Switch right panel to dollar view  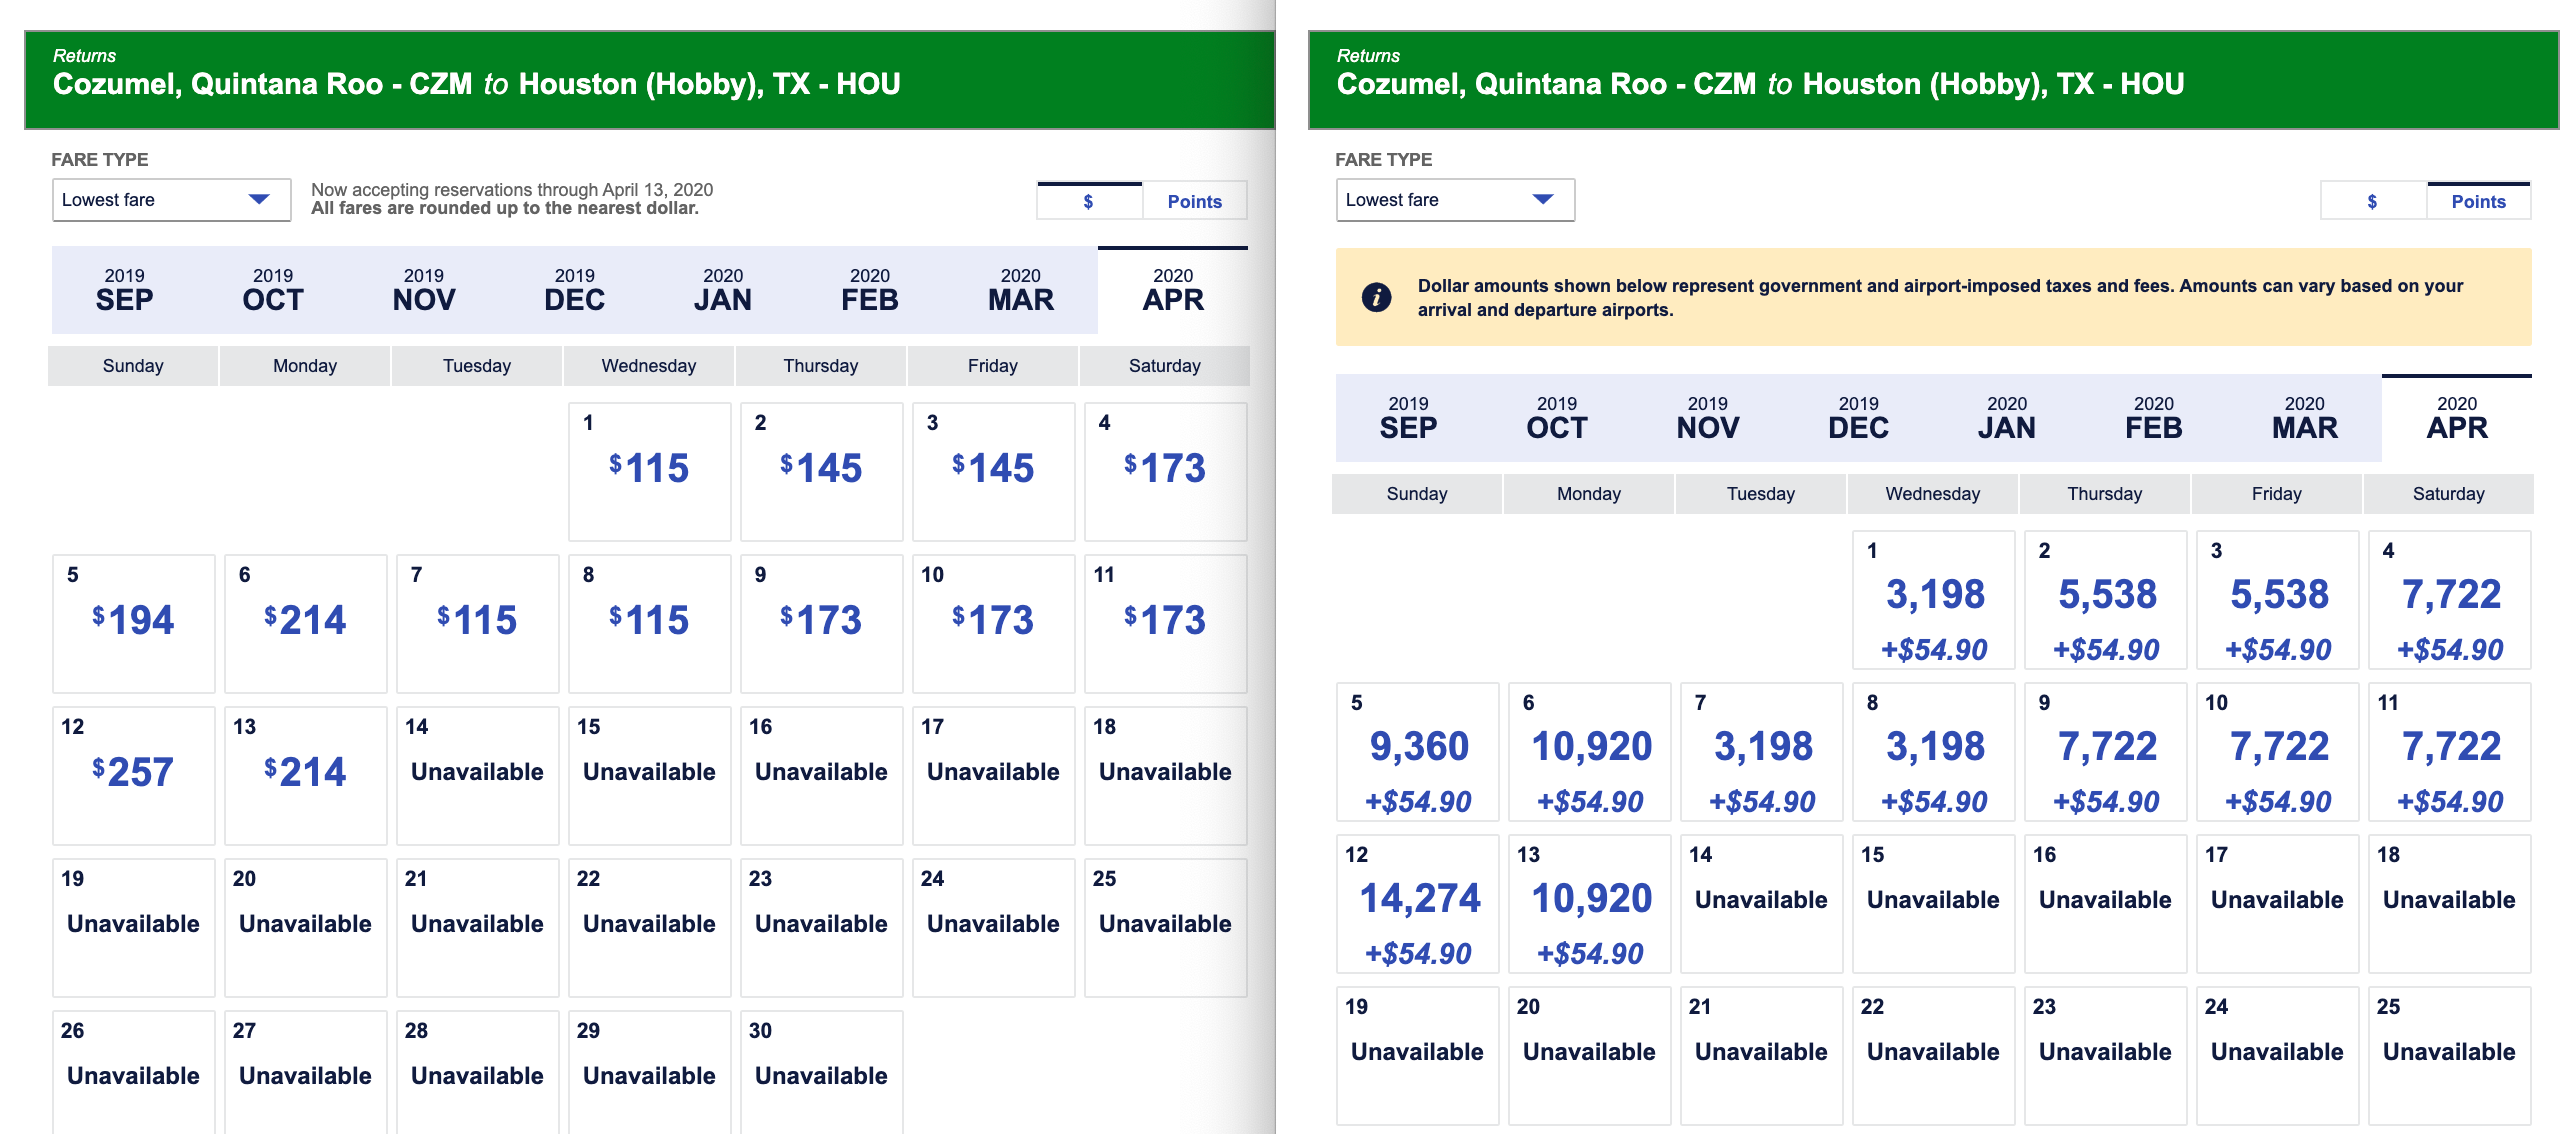pos(2372,201)
